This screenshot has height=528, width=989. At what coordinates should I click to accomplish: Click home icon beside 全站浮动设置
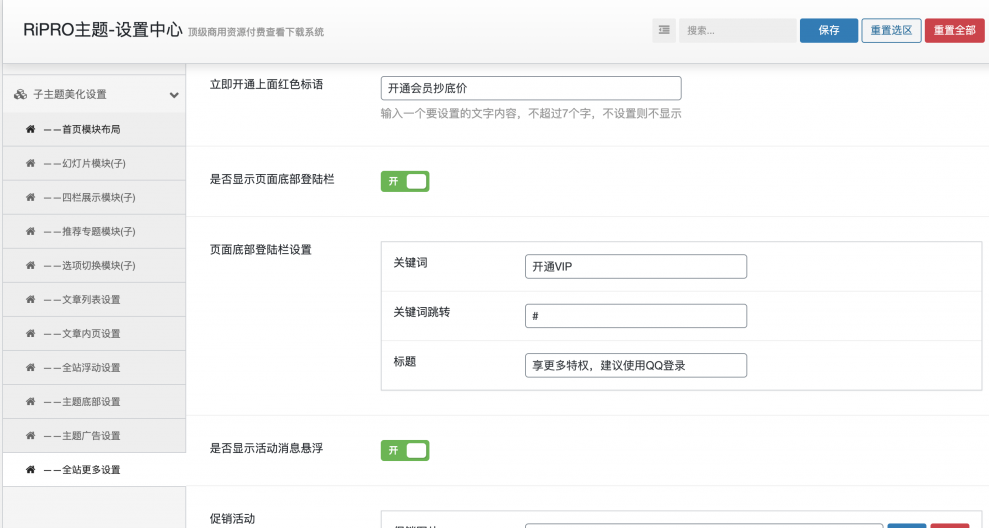click(x=30, y=367)
